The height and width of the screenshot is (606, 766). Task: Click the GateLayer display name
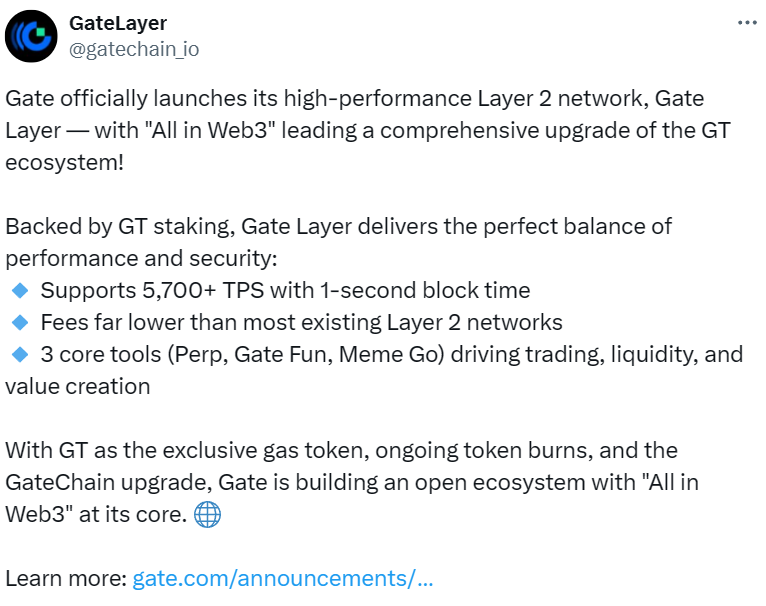click(x=118, y=22)
